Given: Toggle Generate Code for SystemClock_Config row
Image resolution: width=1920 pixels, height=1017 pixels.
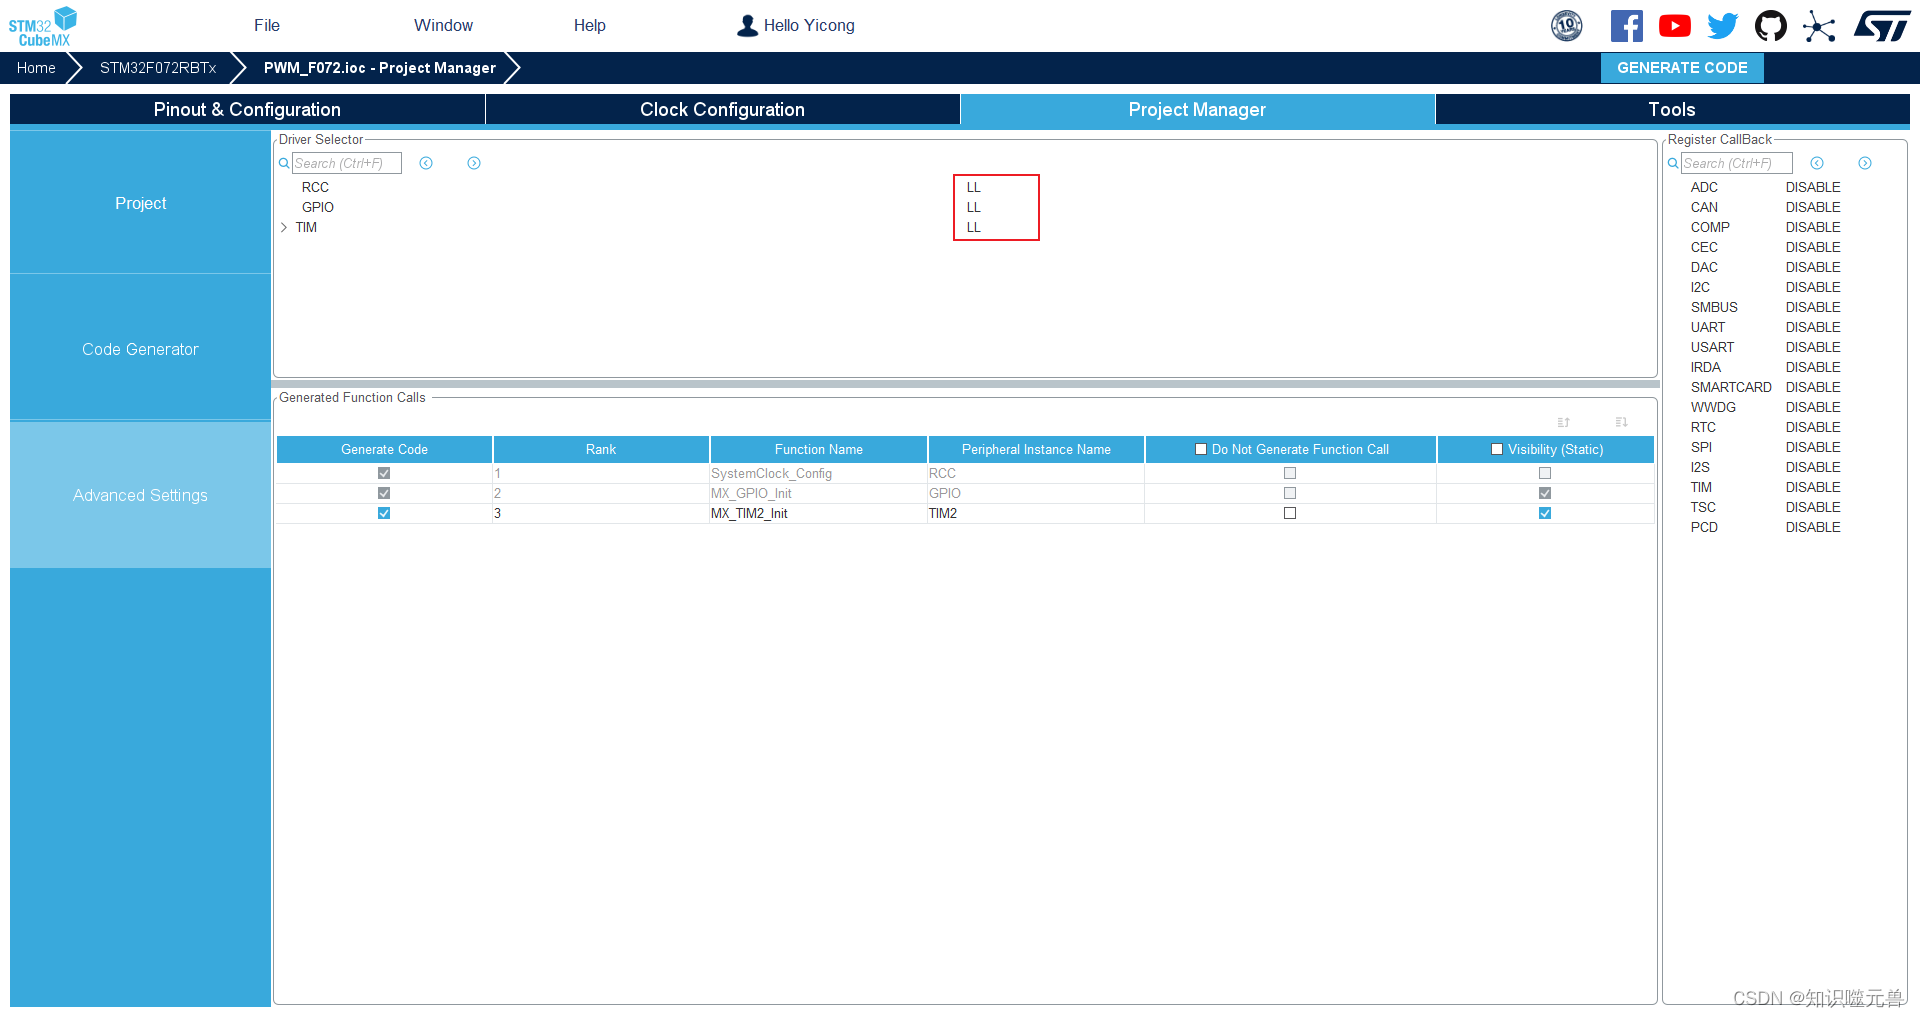Looking at the screenshot, I should tap(384, 473).
